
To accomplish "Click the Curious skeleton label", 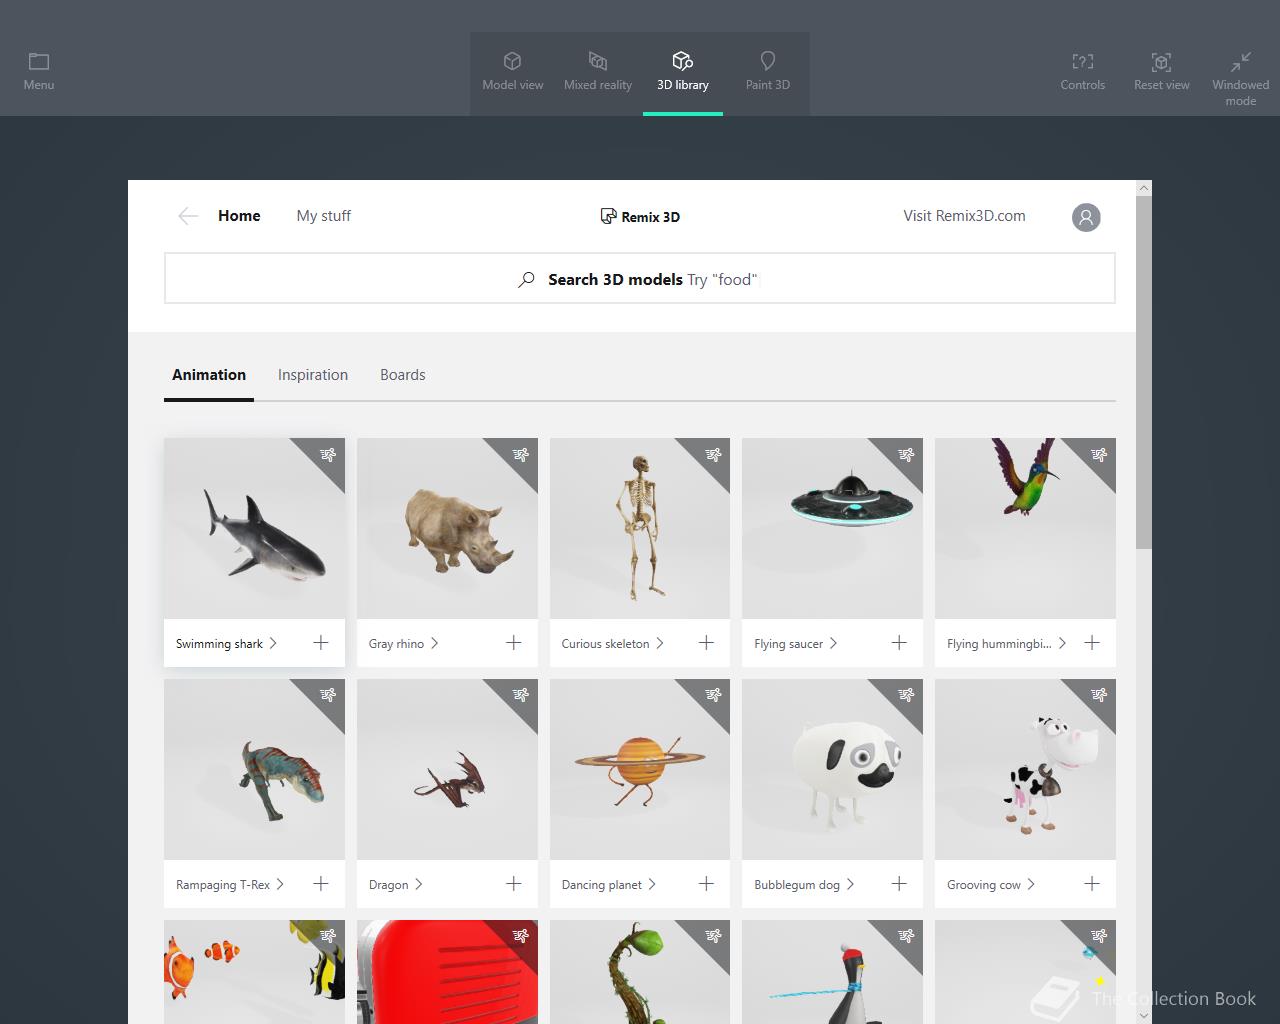I will click(605, 644).
